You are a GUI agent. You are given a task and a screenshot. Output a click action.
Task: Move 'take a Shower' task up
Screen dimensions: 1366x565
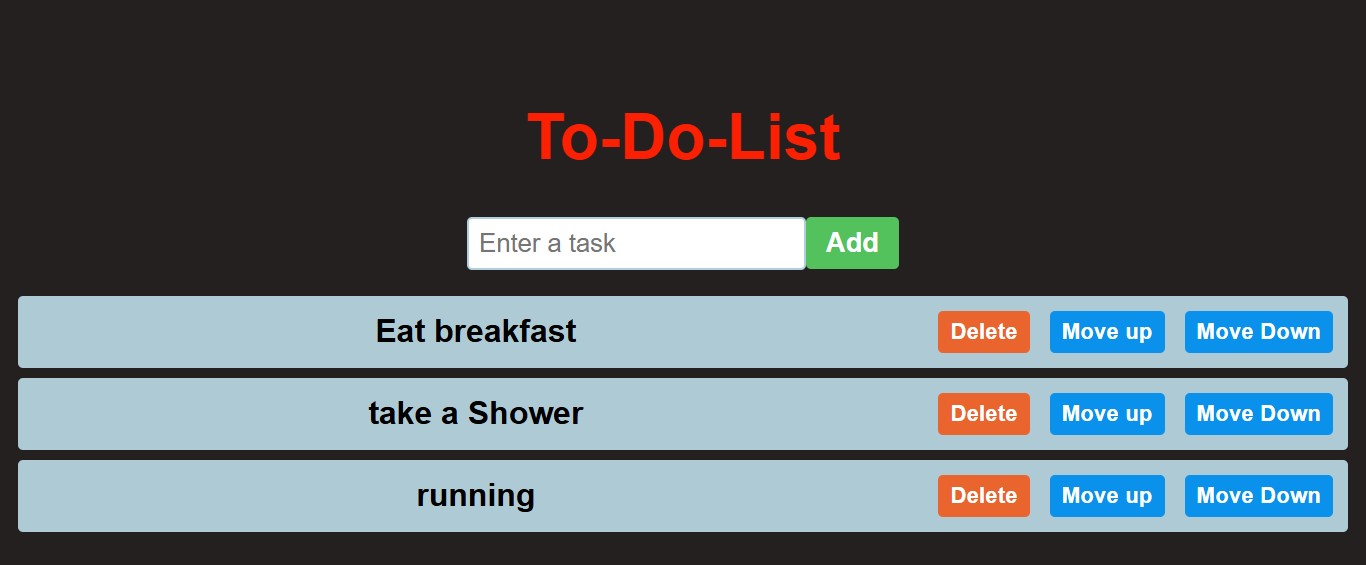[1106, 414]
